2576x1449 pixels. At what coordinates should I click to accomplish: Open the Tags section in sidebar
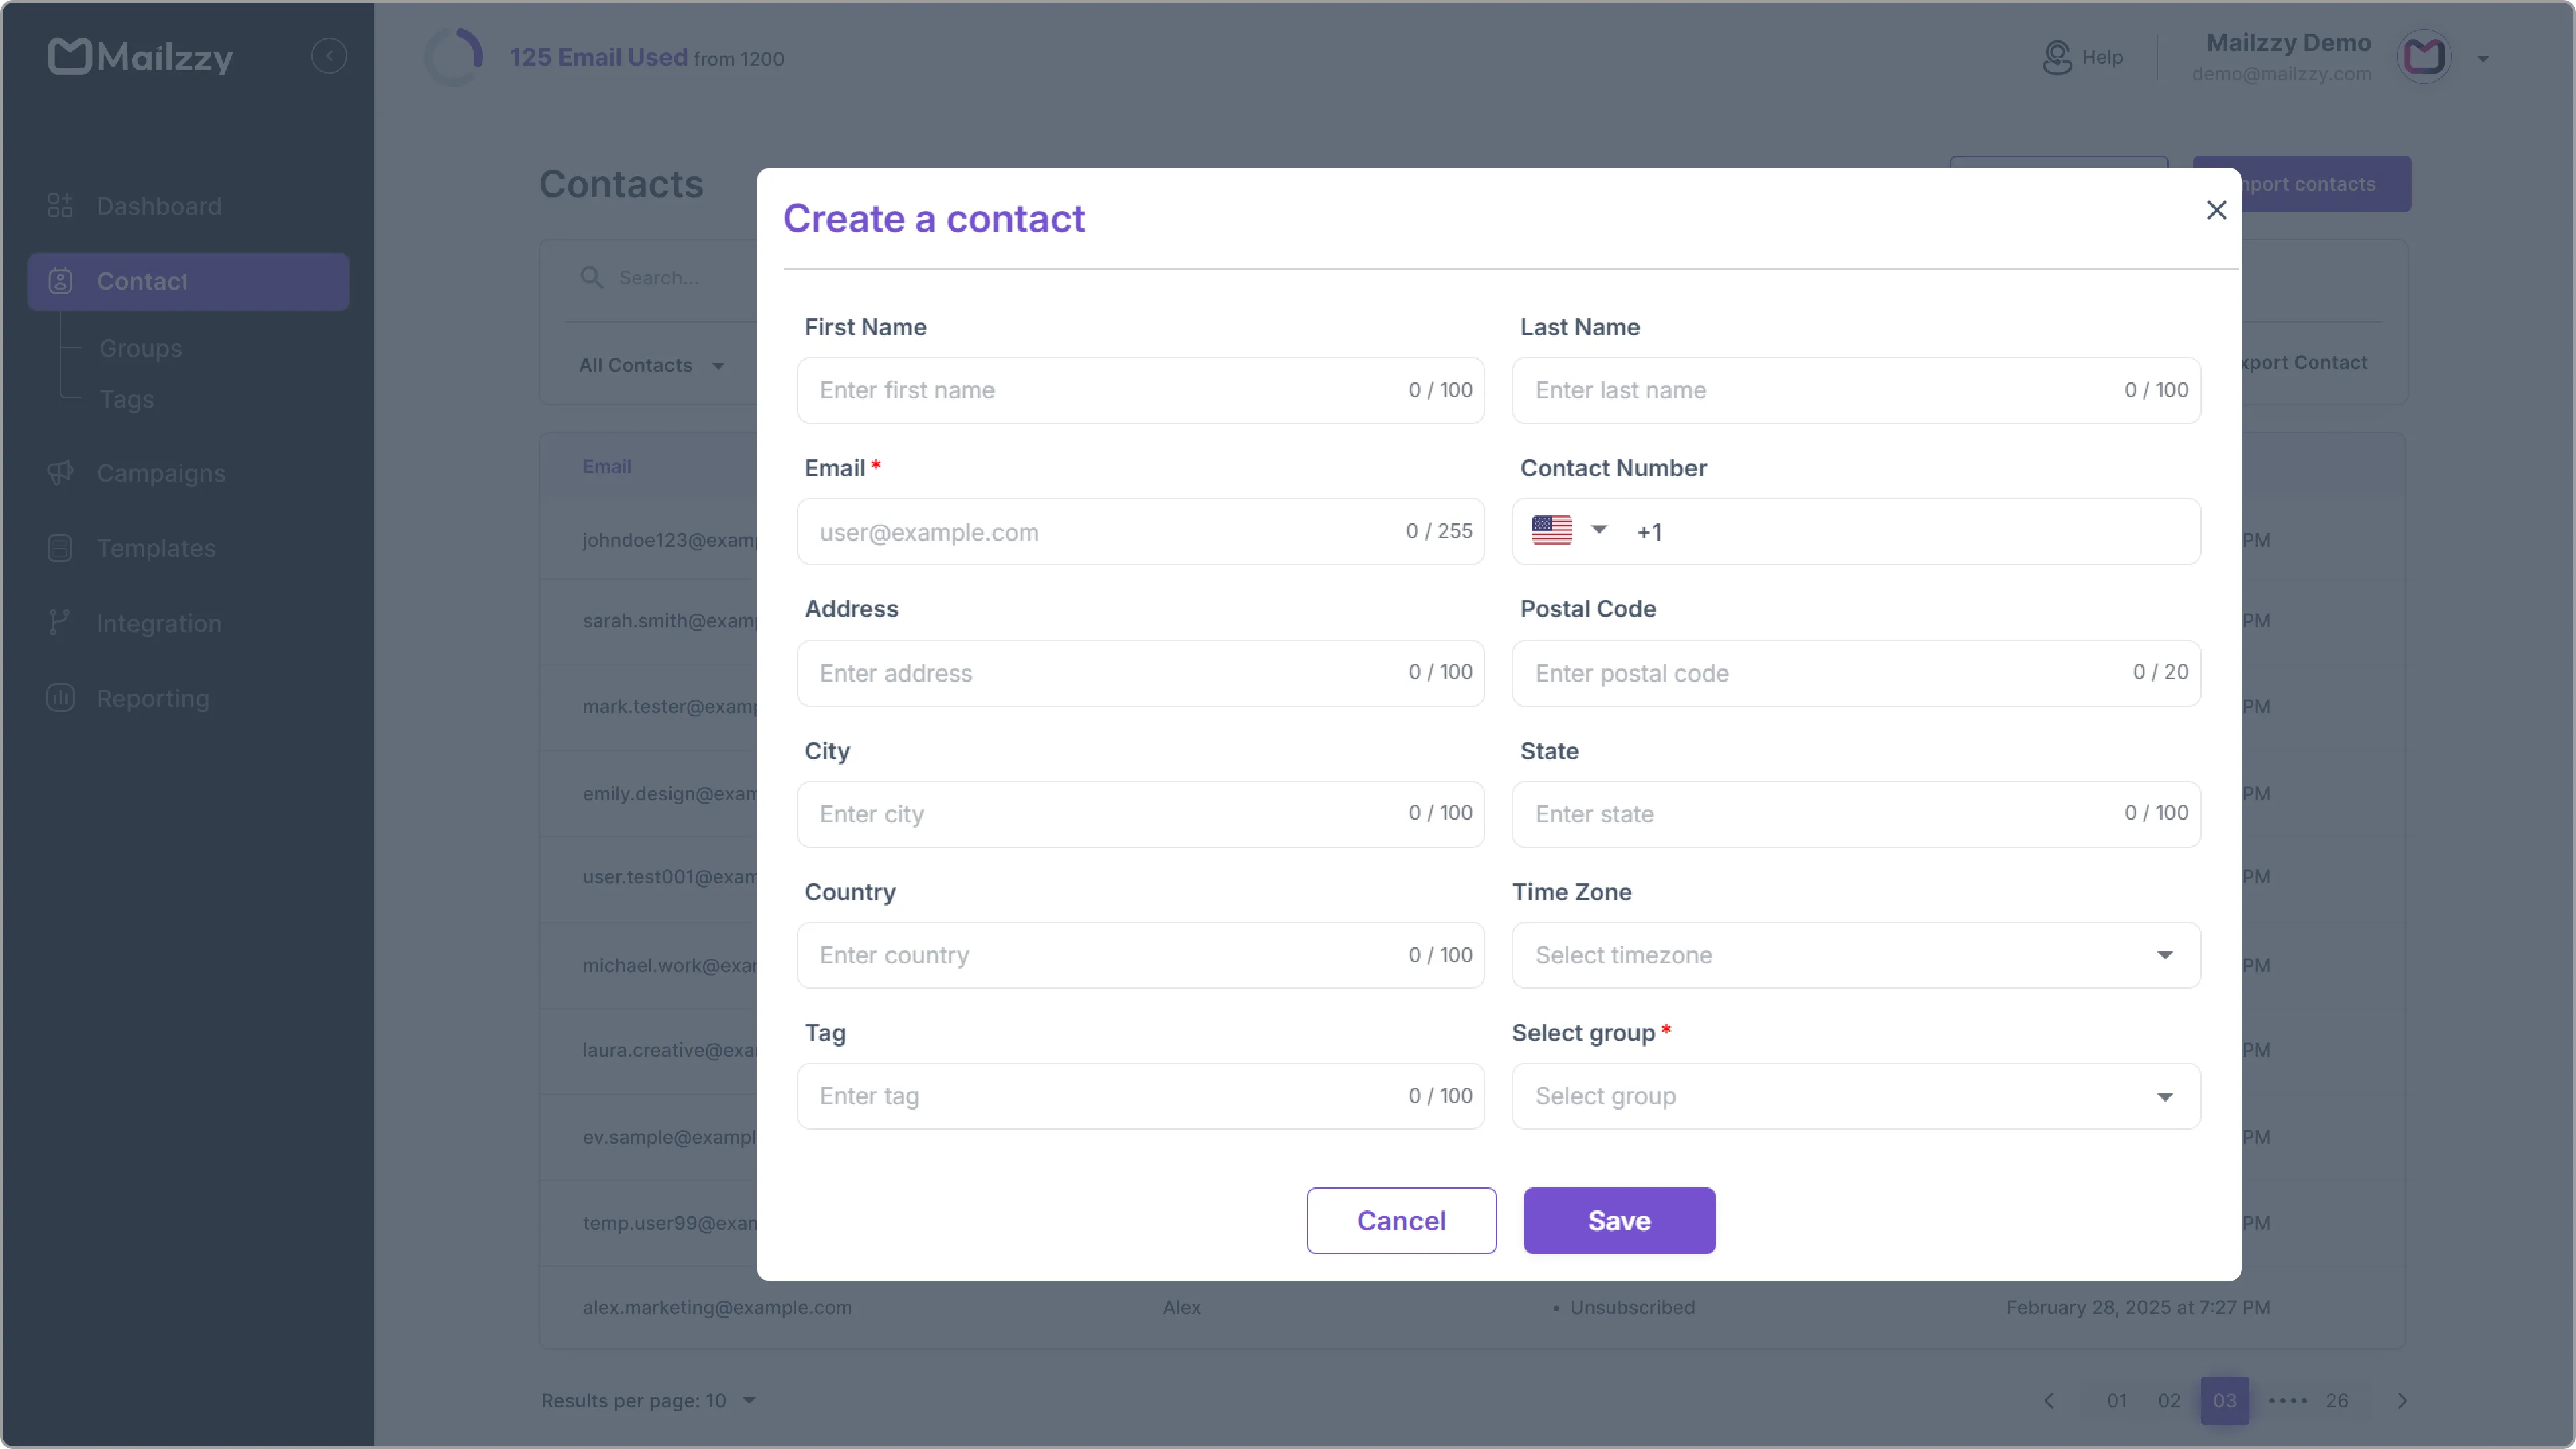click(x=127, y=399)
